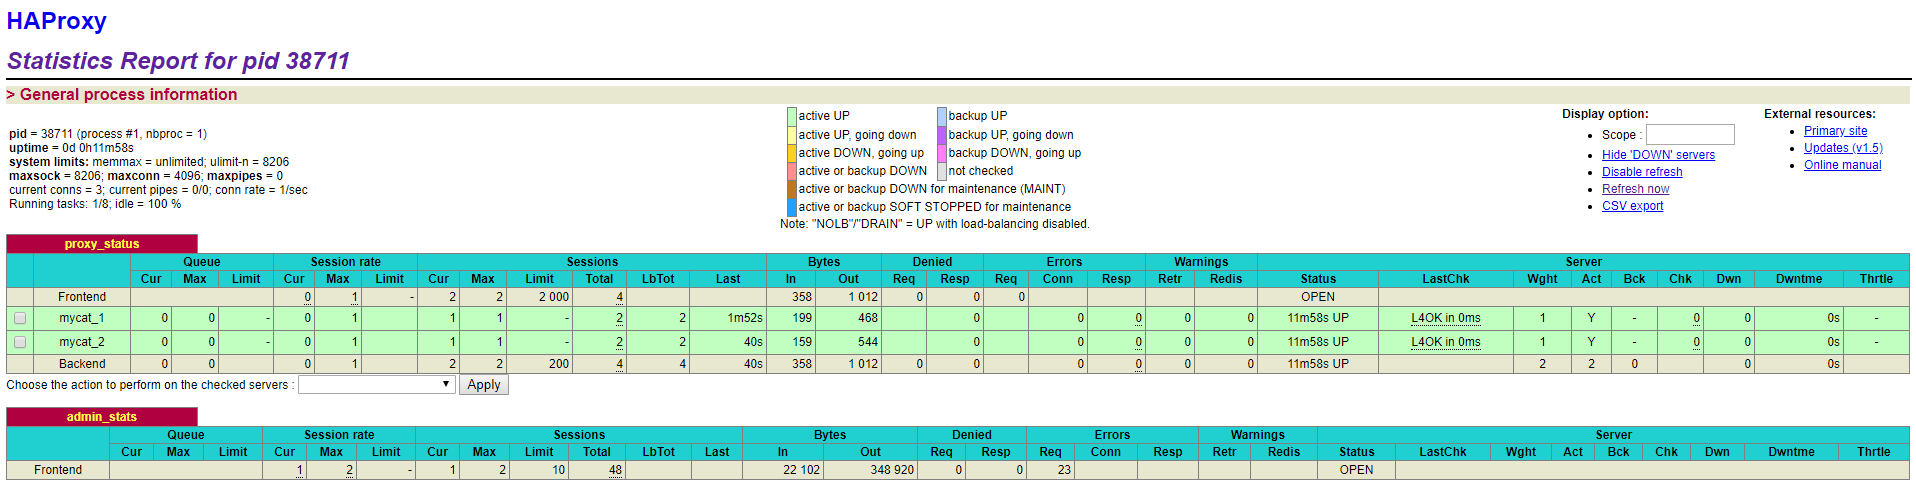
Task: Open the CSV export link
Action: click(1632, 206)
